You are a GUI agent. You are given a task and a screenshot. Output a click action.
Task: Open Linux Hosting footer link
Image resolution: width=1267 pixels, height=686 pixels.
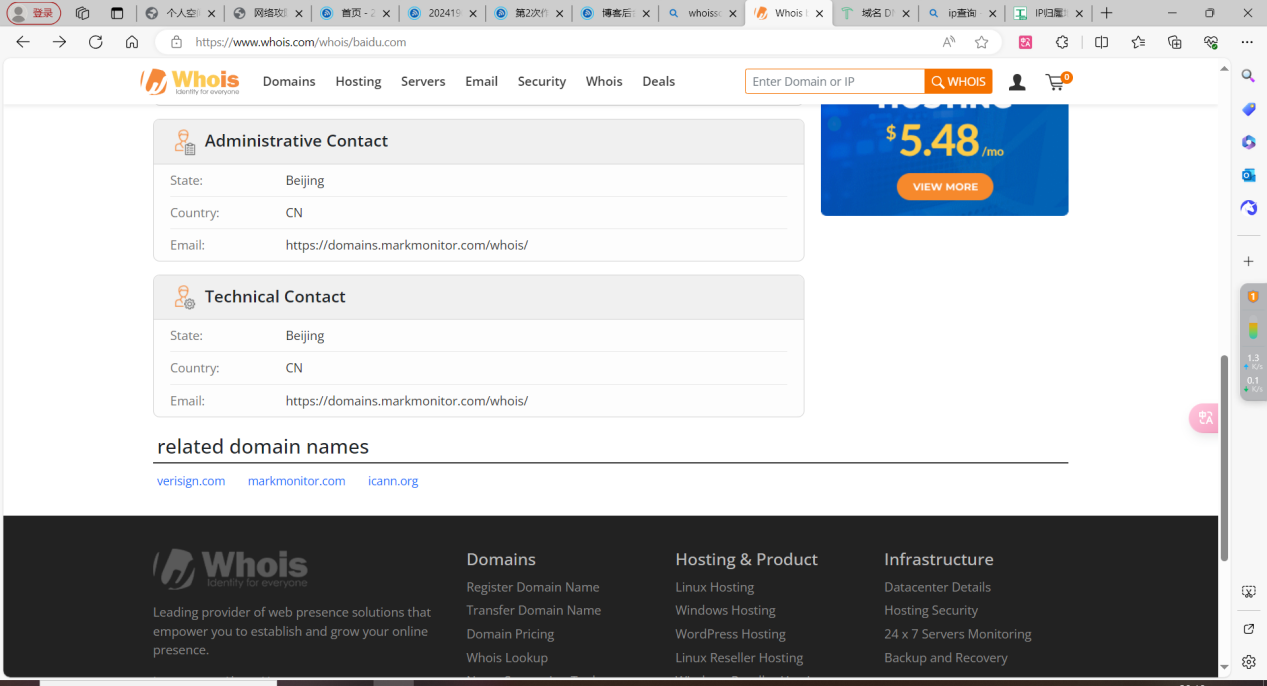click(715, 587)
